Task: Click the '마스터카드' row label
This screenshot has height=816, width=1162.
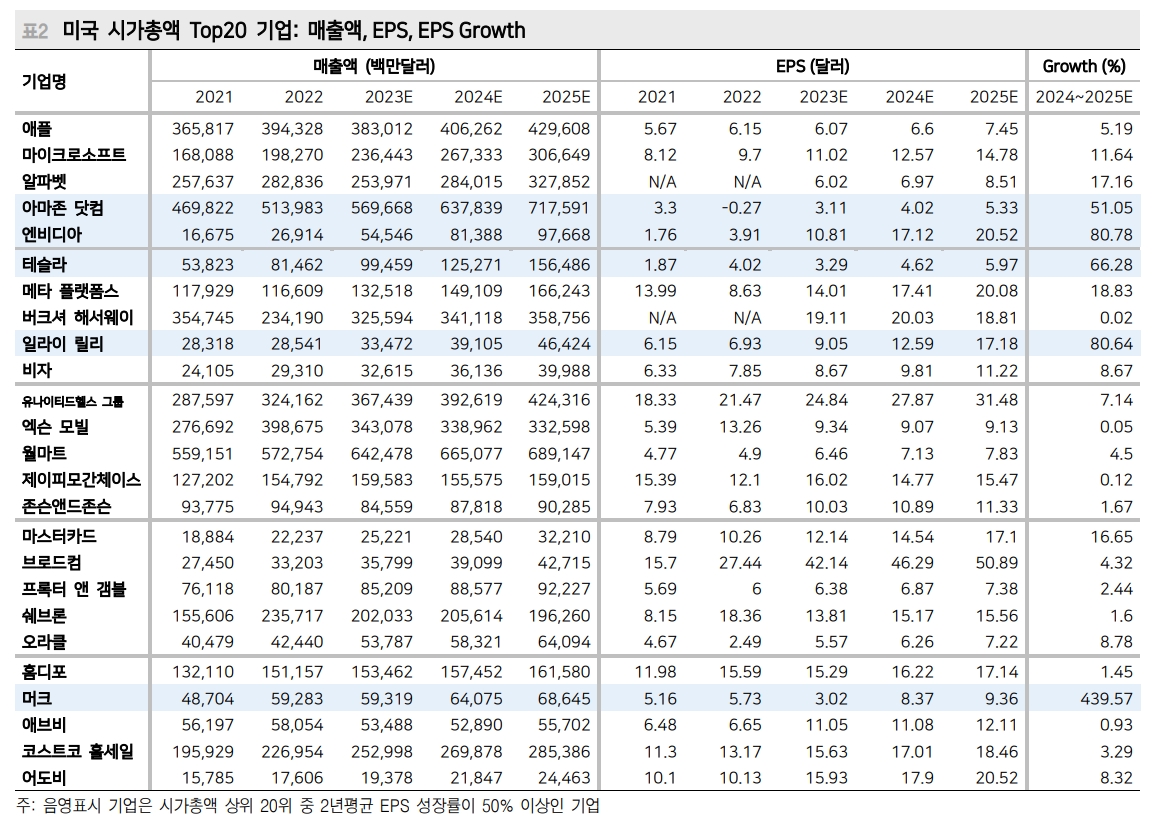Action: click(x=59, y=537)
